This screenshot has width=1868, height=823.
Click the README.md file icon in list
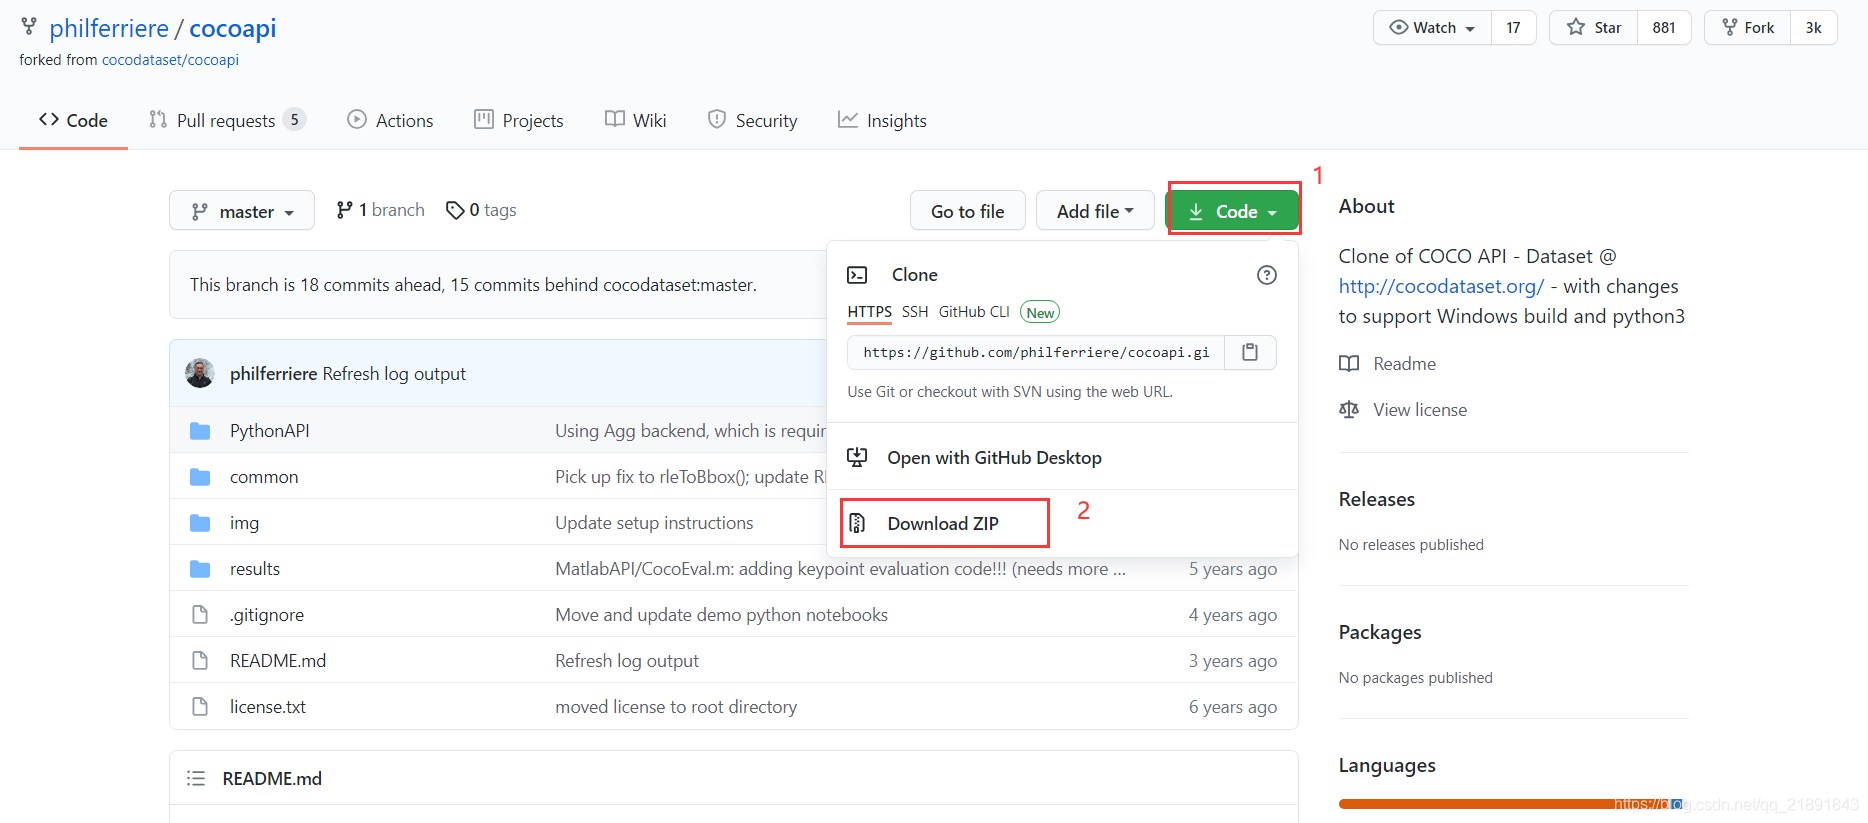(200, 661)
